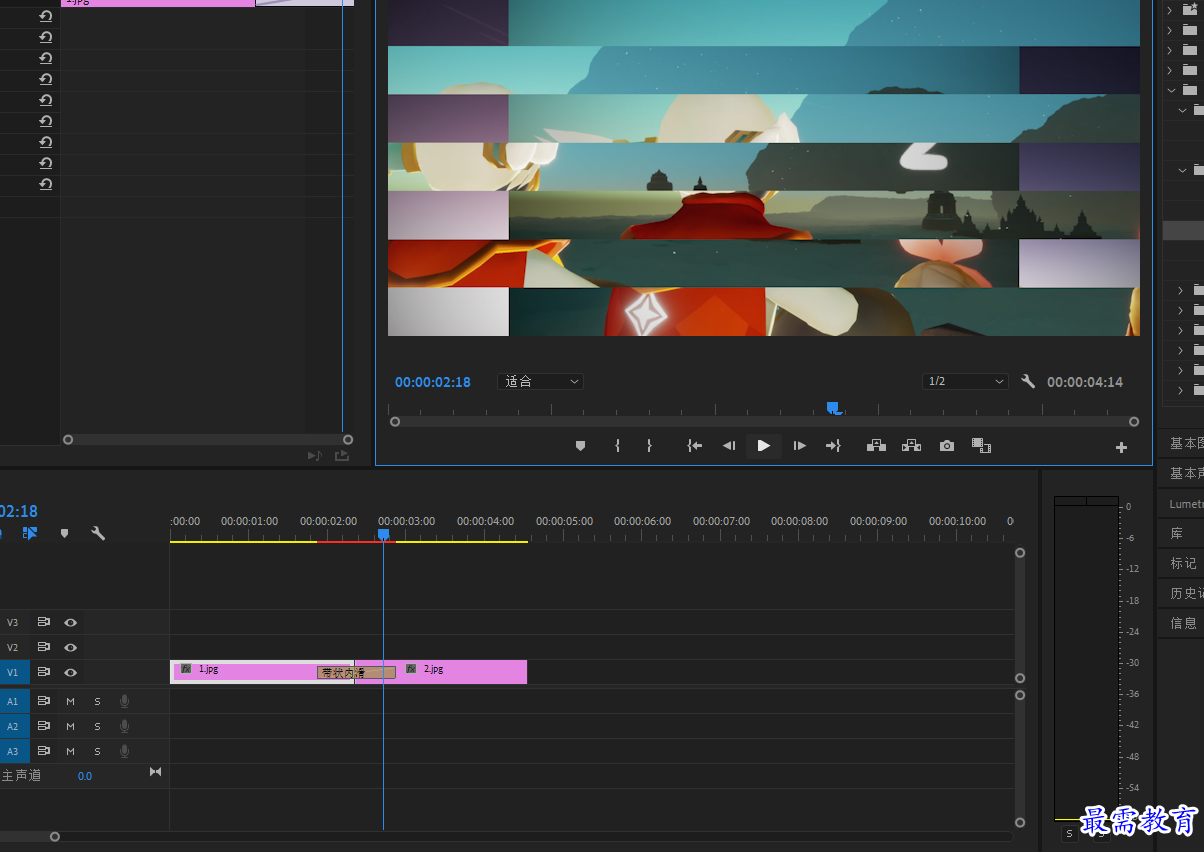1204x852 pixels.
Task: Step forward one frame in Program monitor
Action: 799,446
